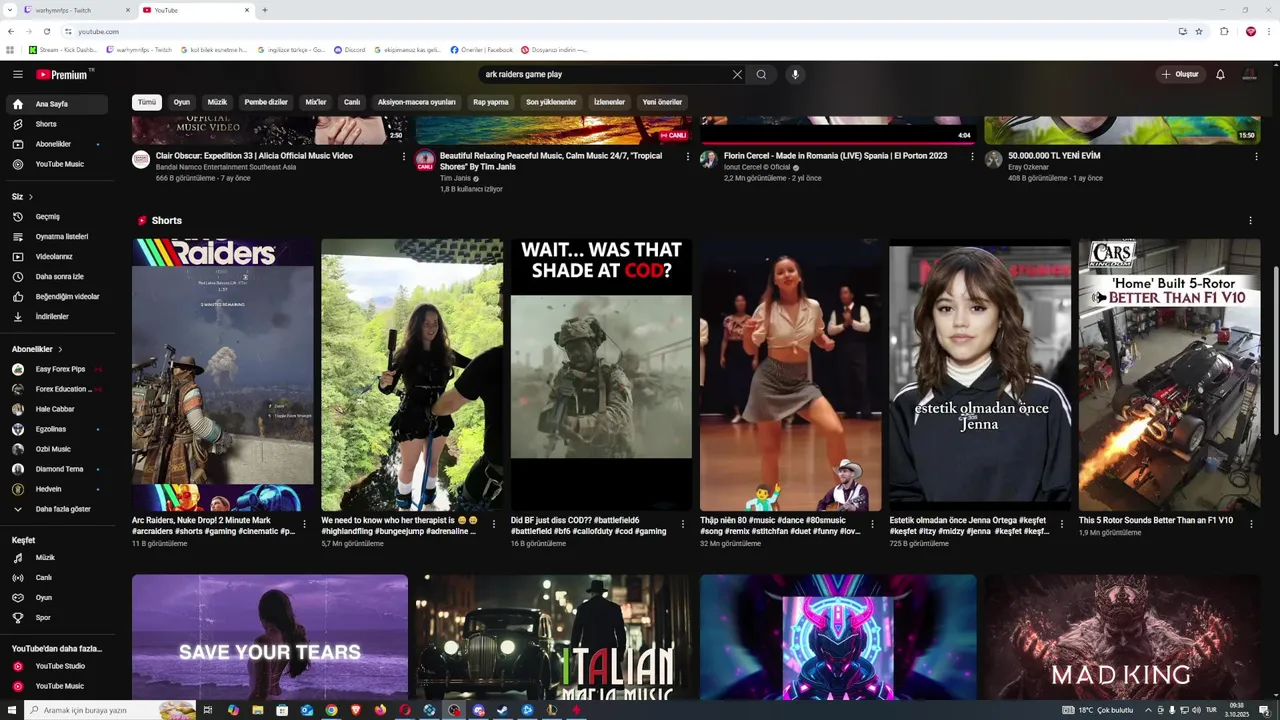Open the notifications bell
Viewport: 1280px width, 720px height.
[x=1220, y=74]
